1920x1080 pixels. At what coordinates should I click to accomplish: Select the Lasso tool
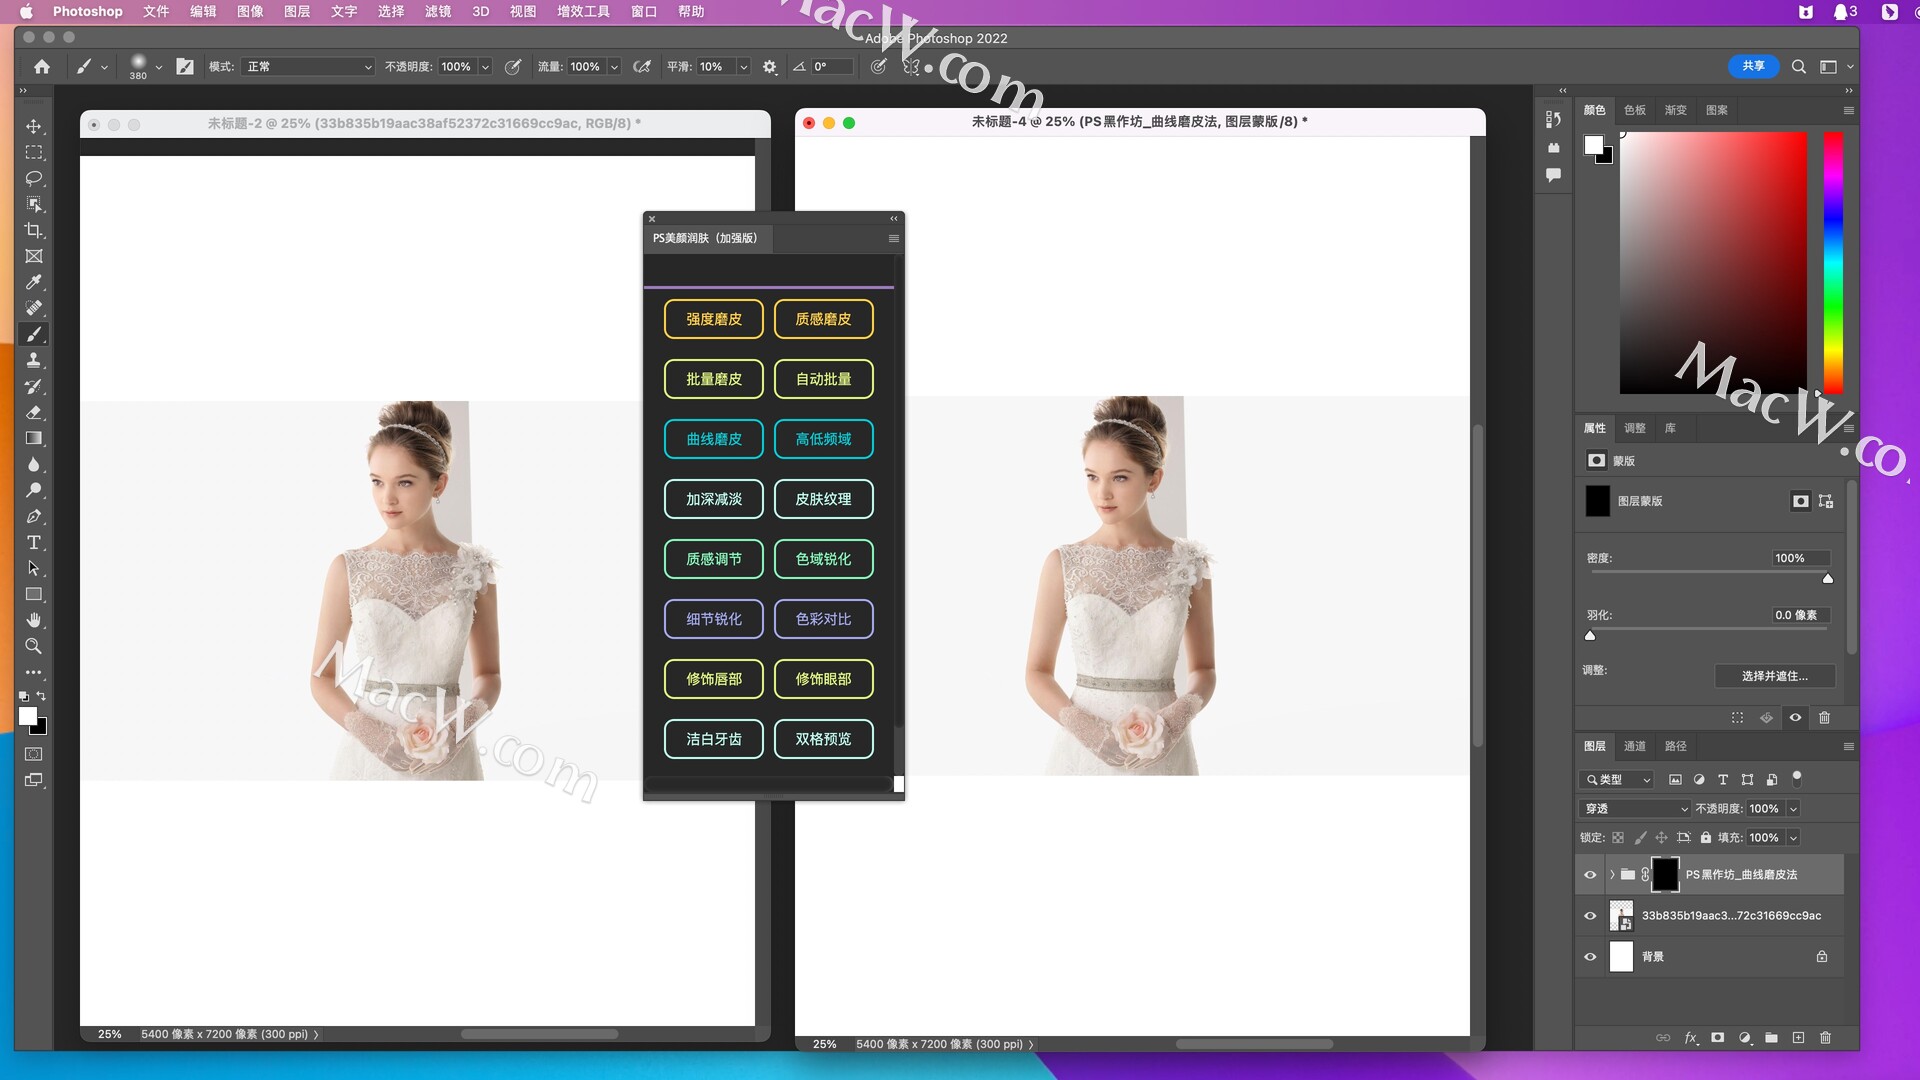[x=33, y=178]
